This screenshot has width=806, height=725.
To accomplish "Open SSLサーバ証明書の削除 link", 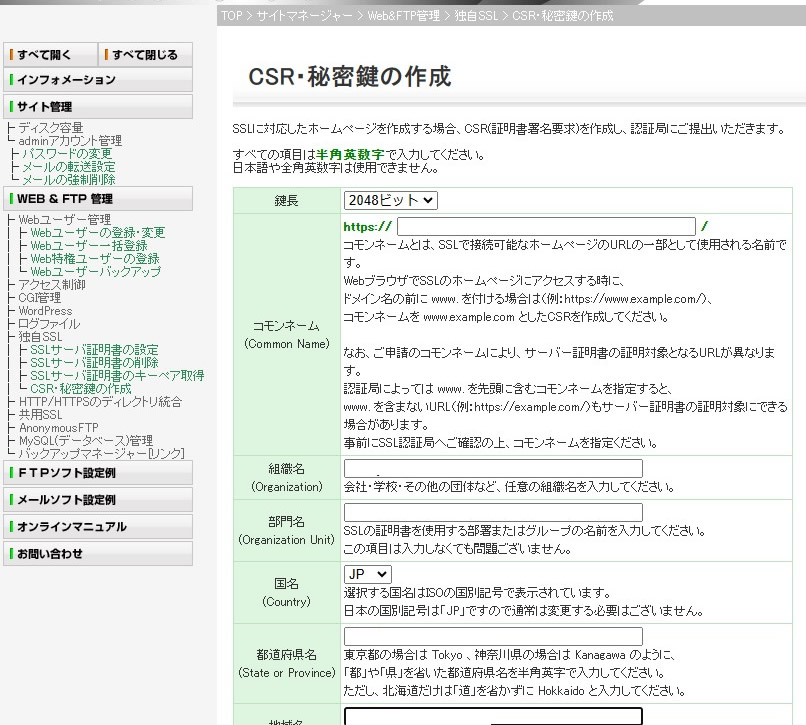I will pos(94,362).
